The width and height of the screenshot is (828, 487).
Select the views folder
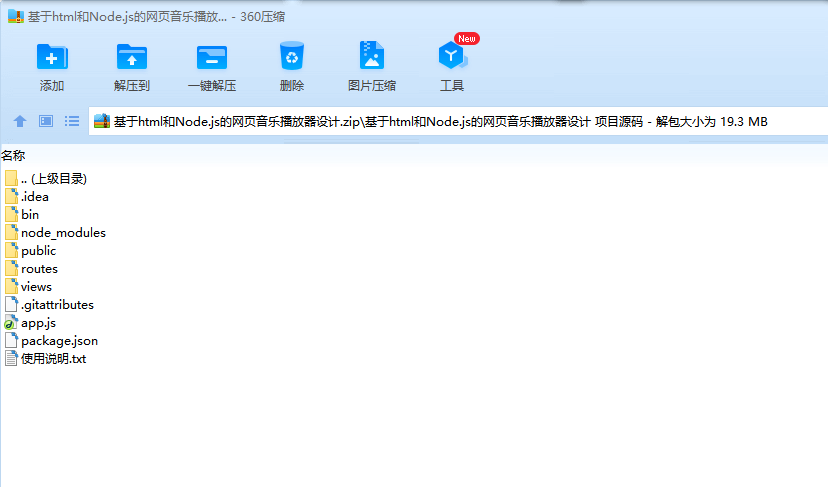[x=29, y=286]
